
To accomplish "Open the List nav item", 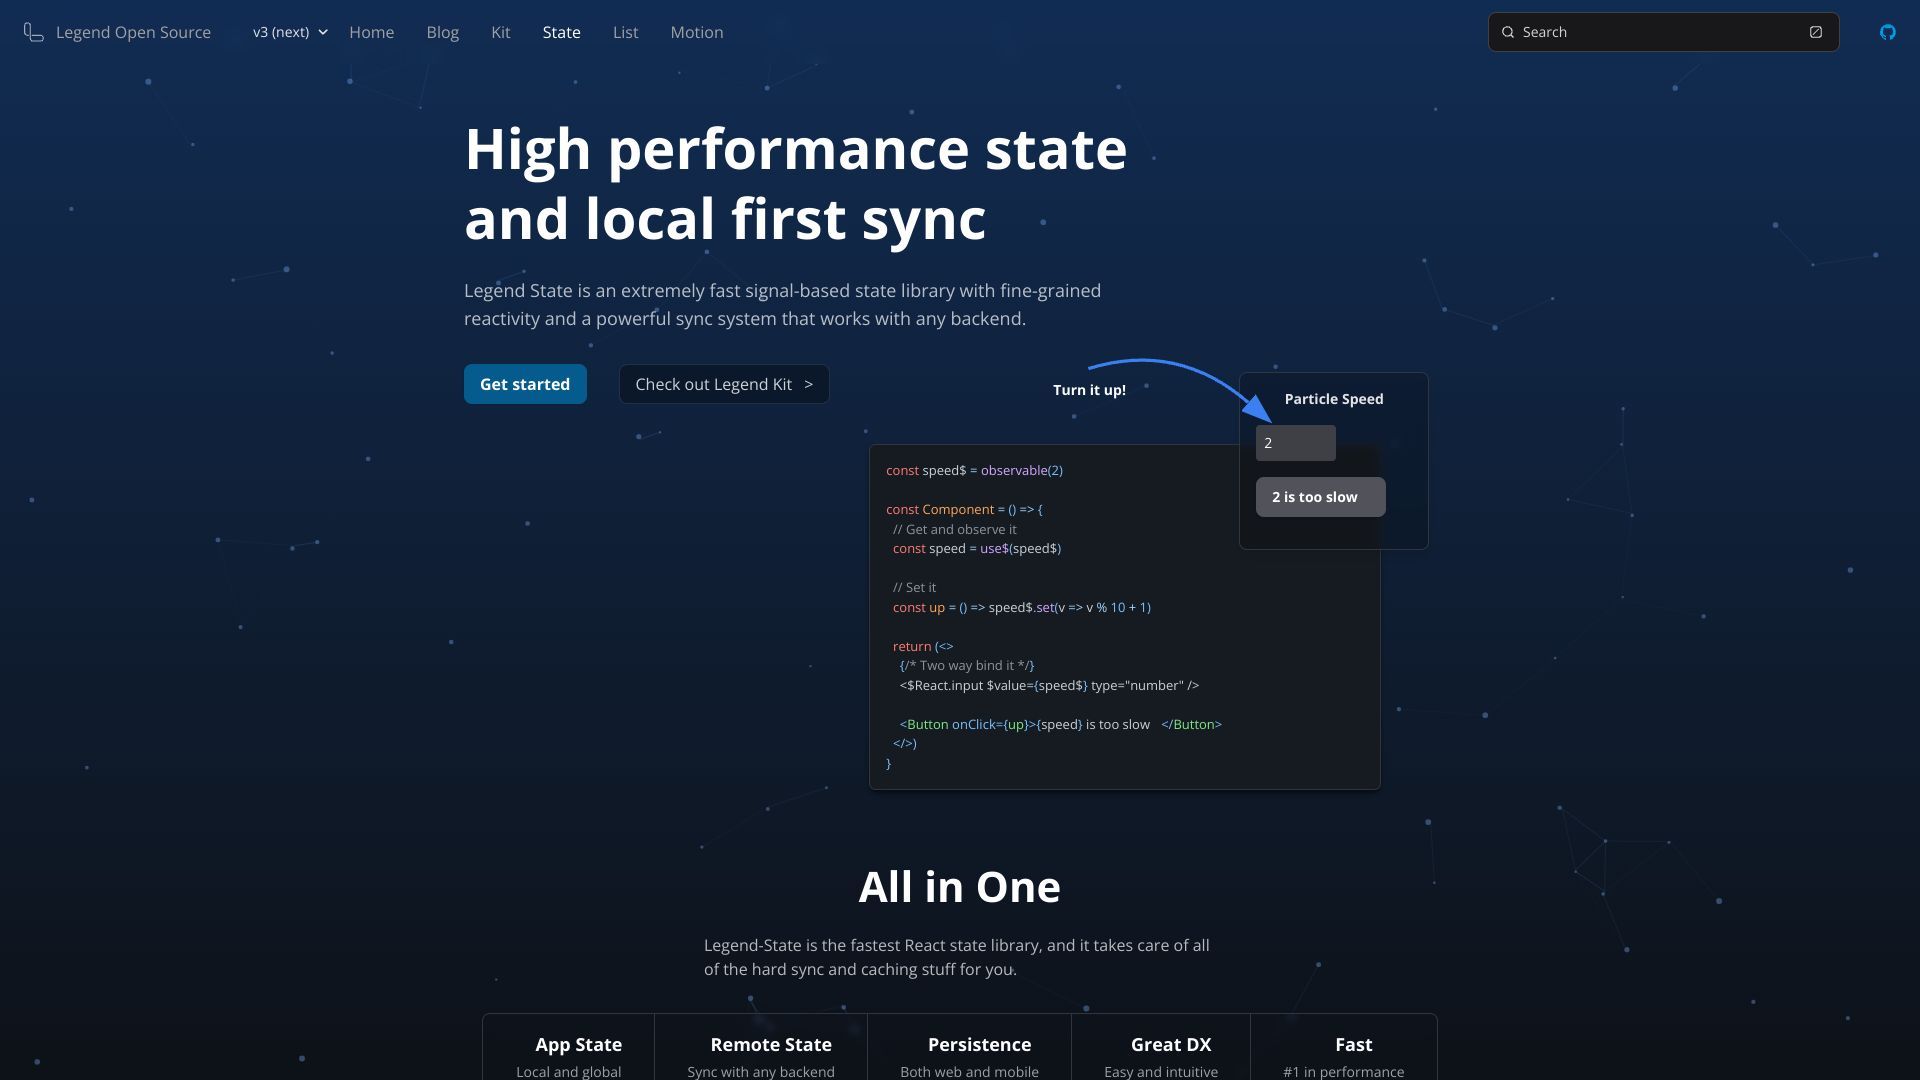I will (x=625, y=32).
